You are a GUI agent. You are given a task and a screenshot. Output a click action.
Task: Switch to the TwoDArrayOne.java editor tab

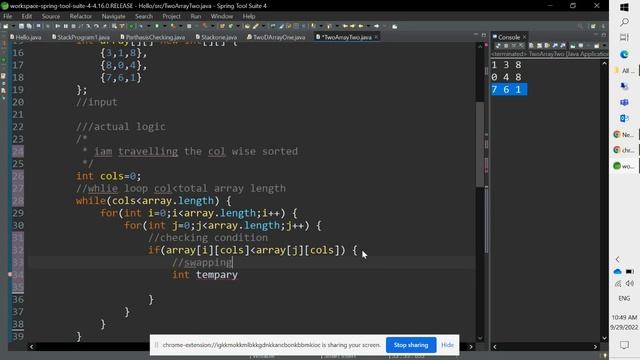(x=276, y=37)
